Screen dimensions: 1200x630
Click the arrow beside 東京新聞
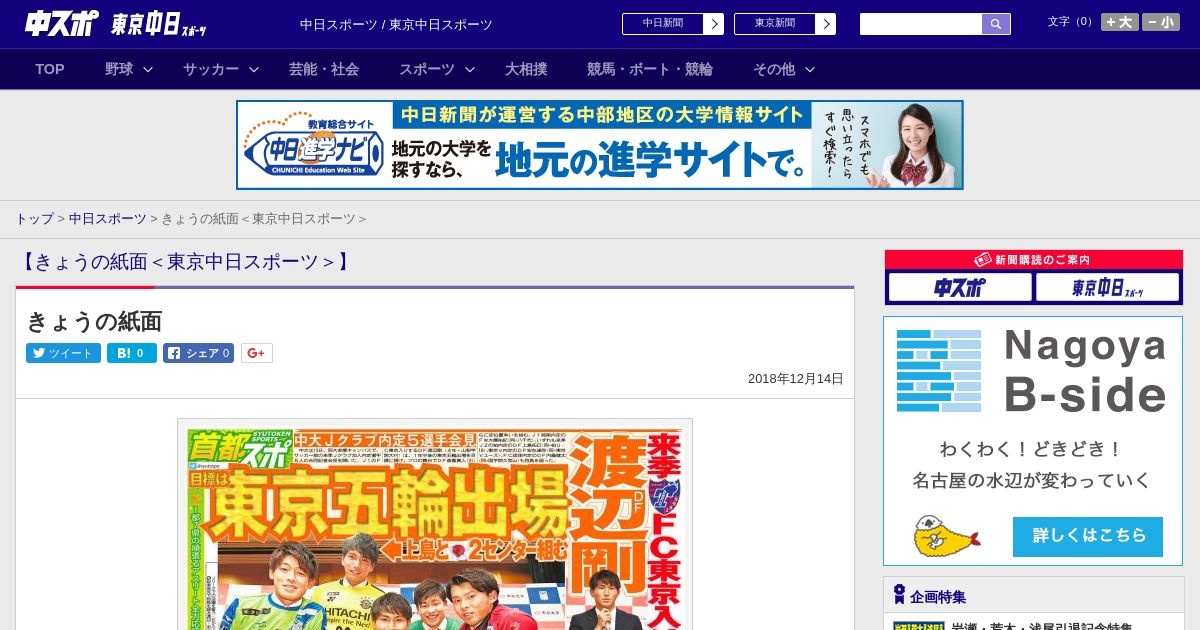tap(826, 24)
